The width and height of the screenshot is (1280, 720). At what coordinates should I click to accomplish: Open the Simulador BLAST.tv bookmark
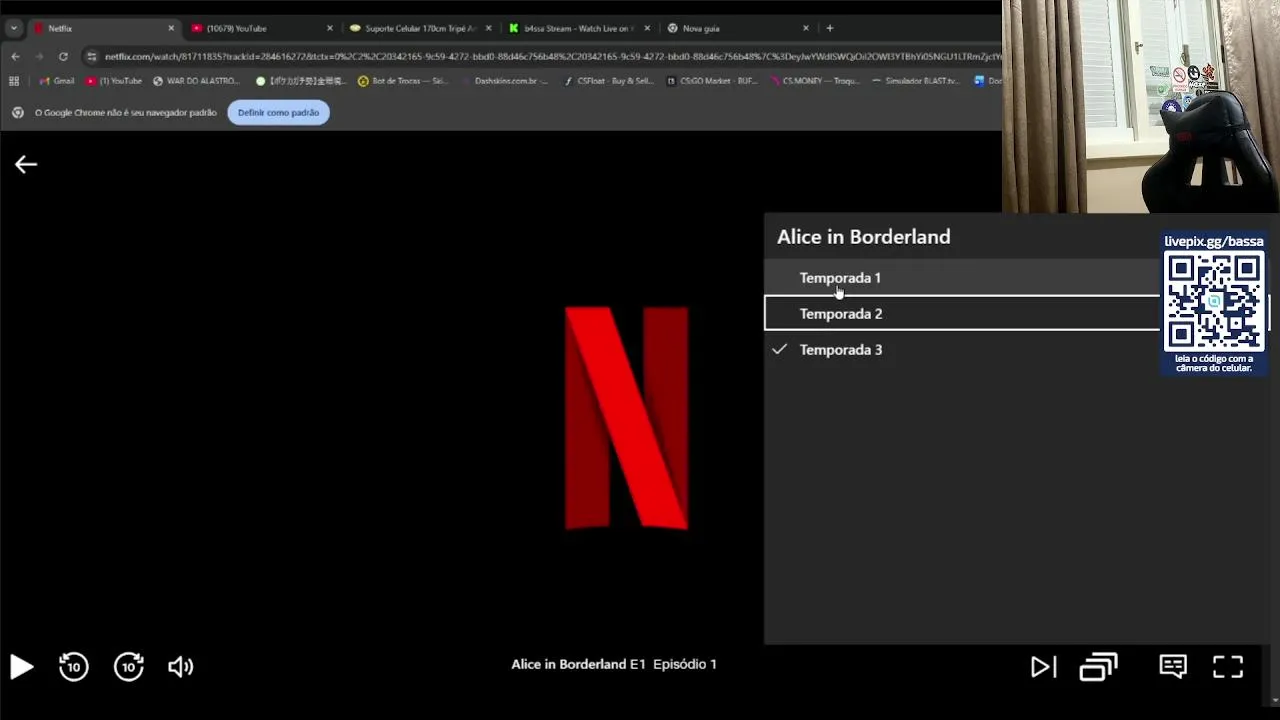[x=915, y=81]
